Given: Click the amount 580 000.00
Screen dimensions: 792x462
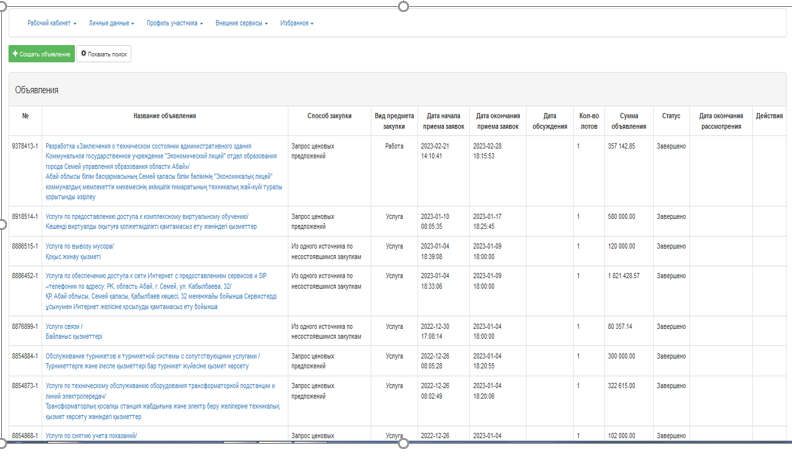Looking at the screenshot, I should tap(621, 217).
